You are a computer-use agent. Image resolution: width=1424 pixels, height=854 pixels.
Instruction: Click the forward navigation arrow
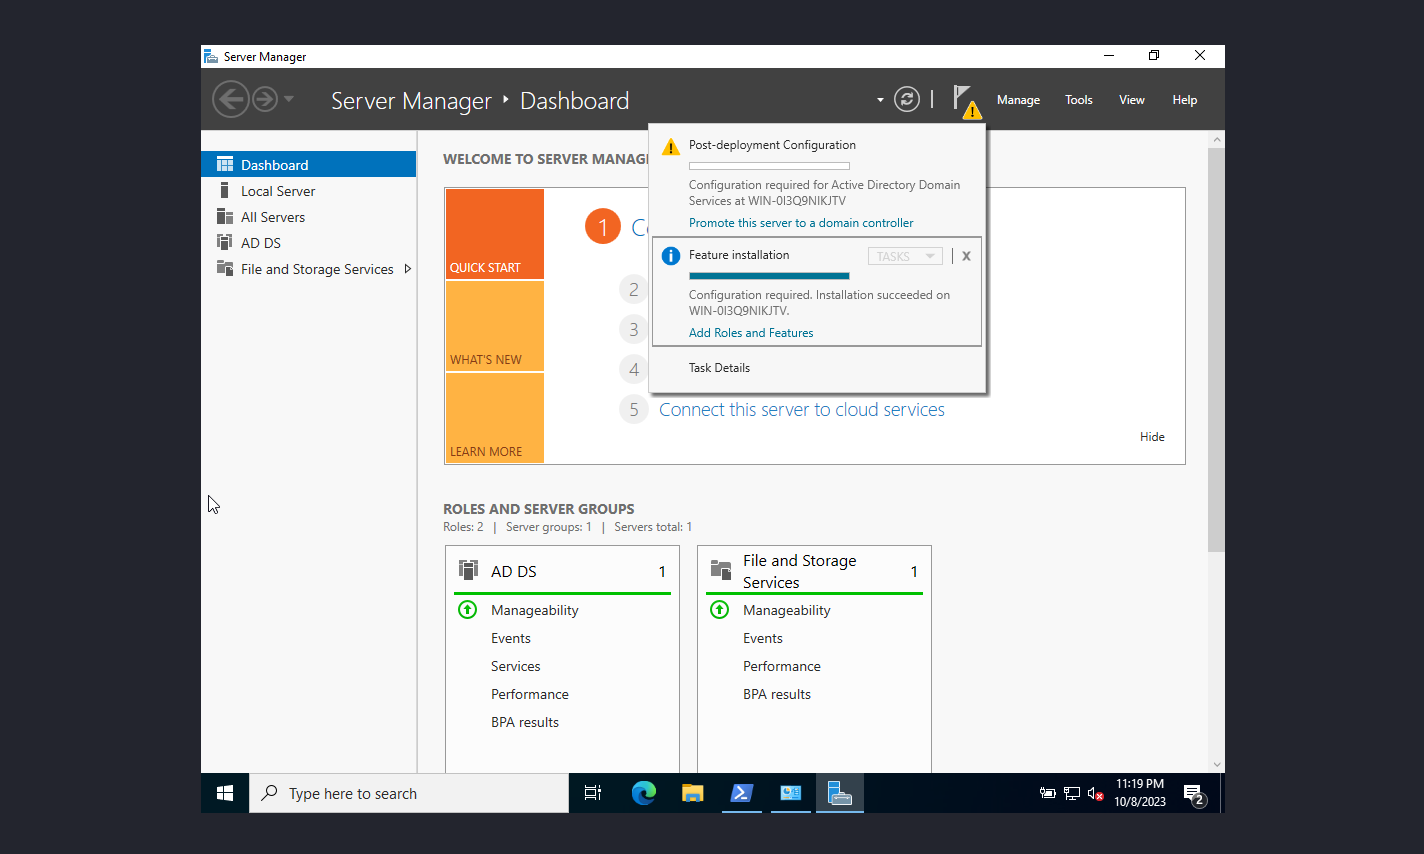pos(265,99)
